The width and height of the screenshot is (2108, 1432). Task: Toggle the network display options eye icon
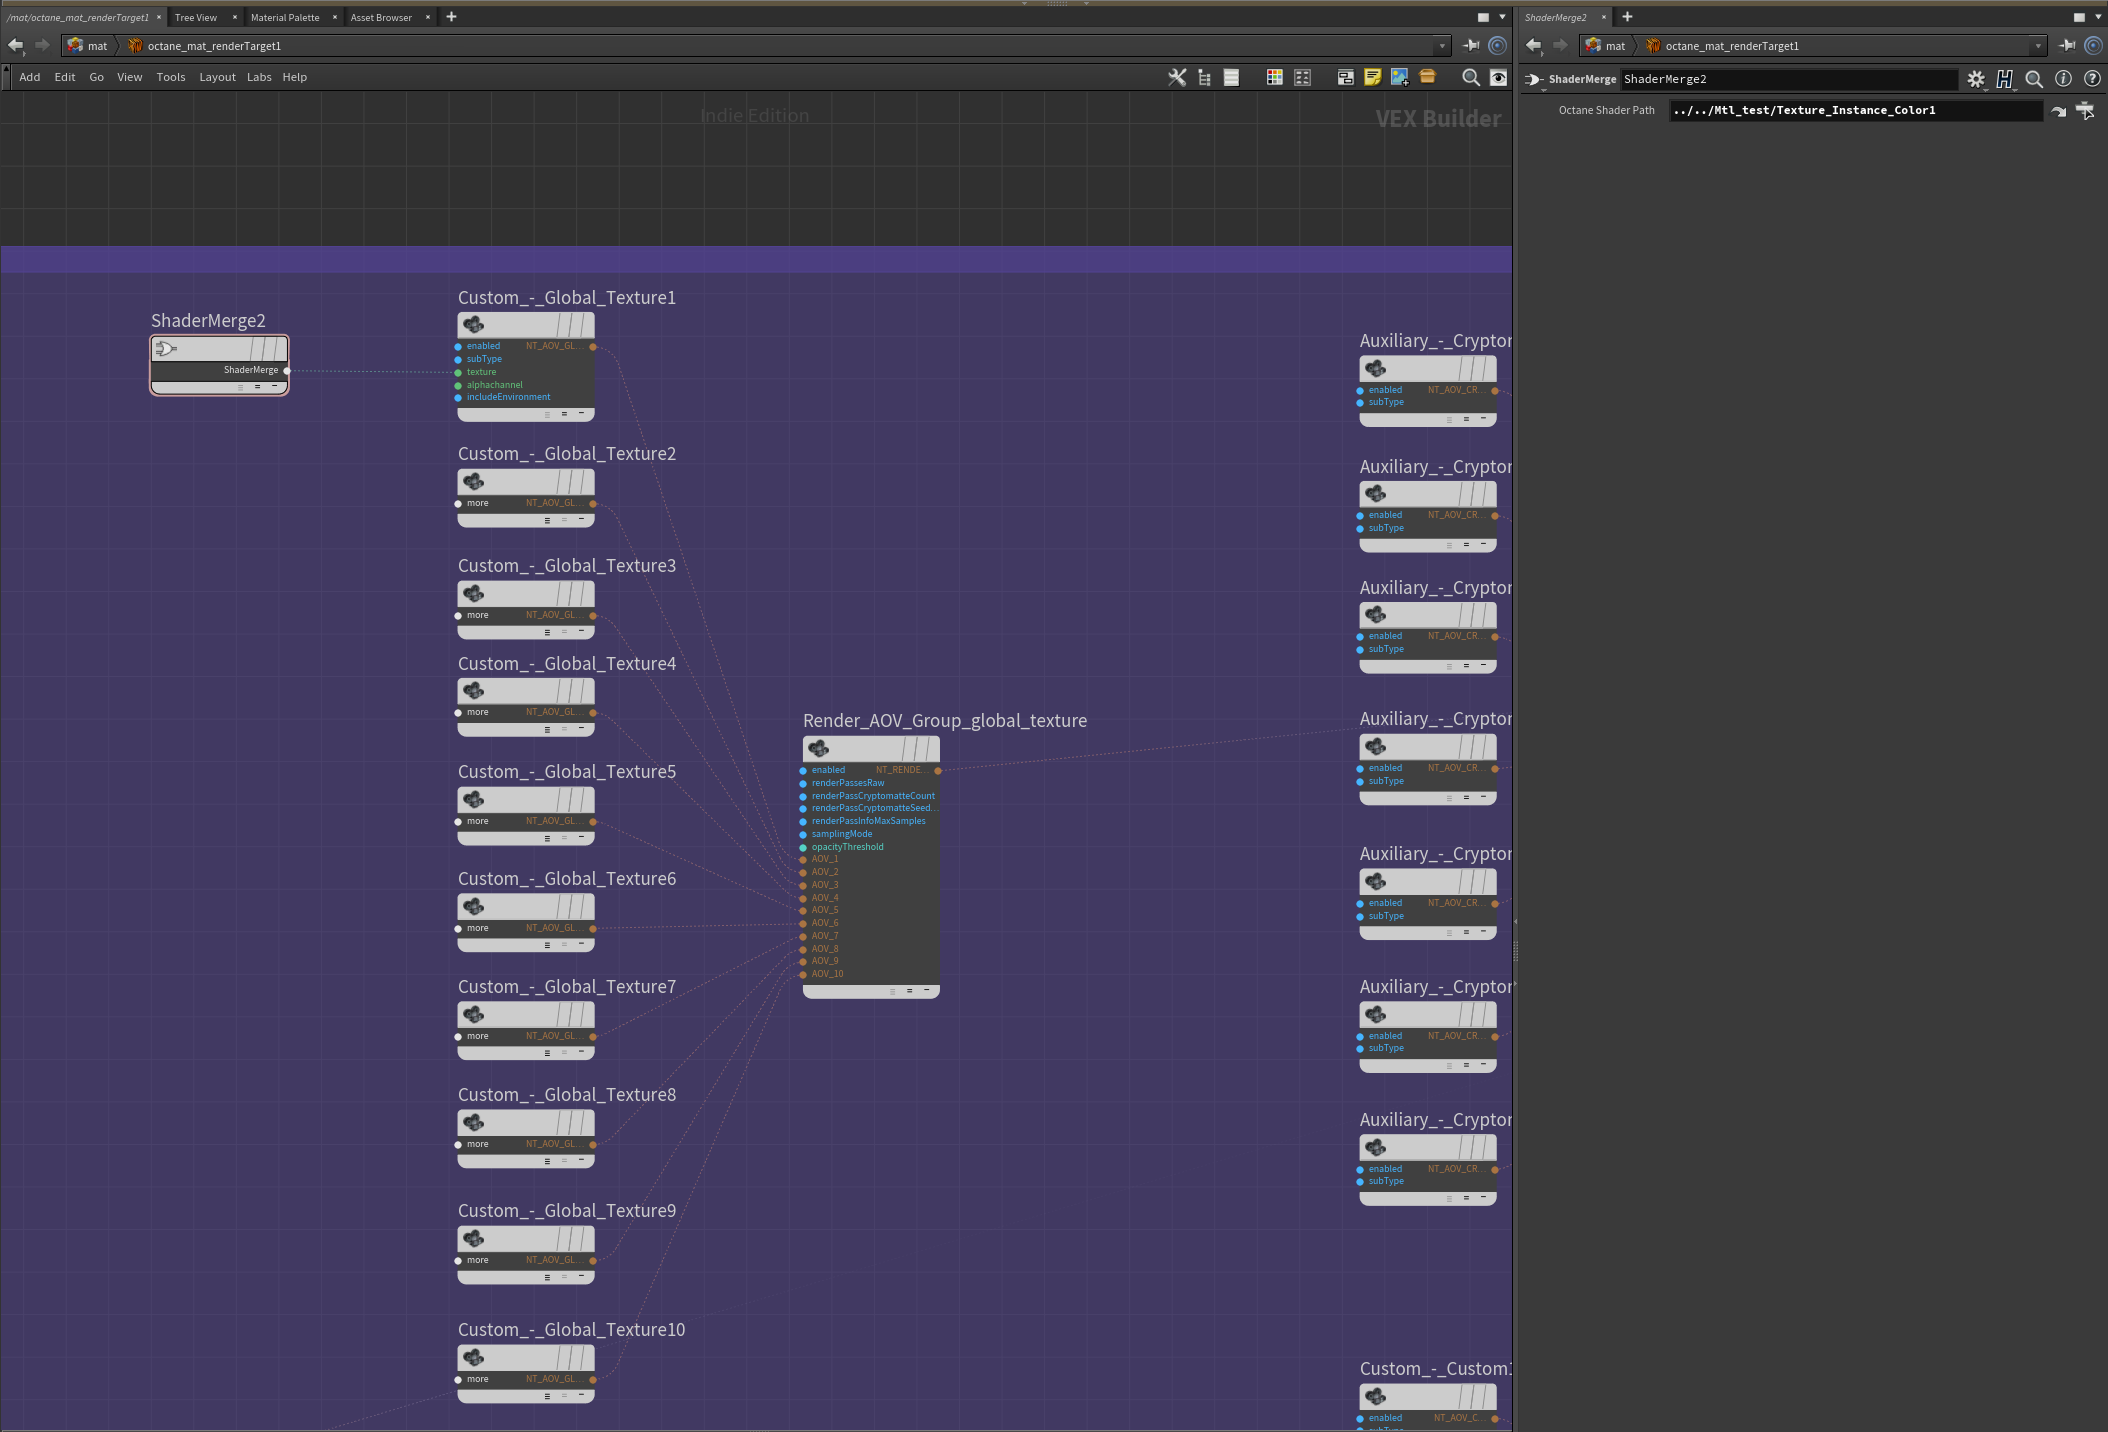1498,77
